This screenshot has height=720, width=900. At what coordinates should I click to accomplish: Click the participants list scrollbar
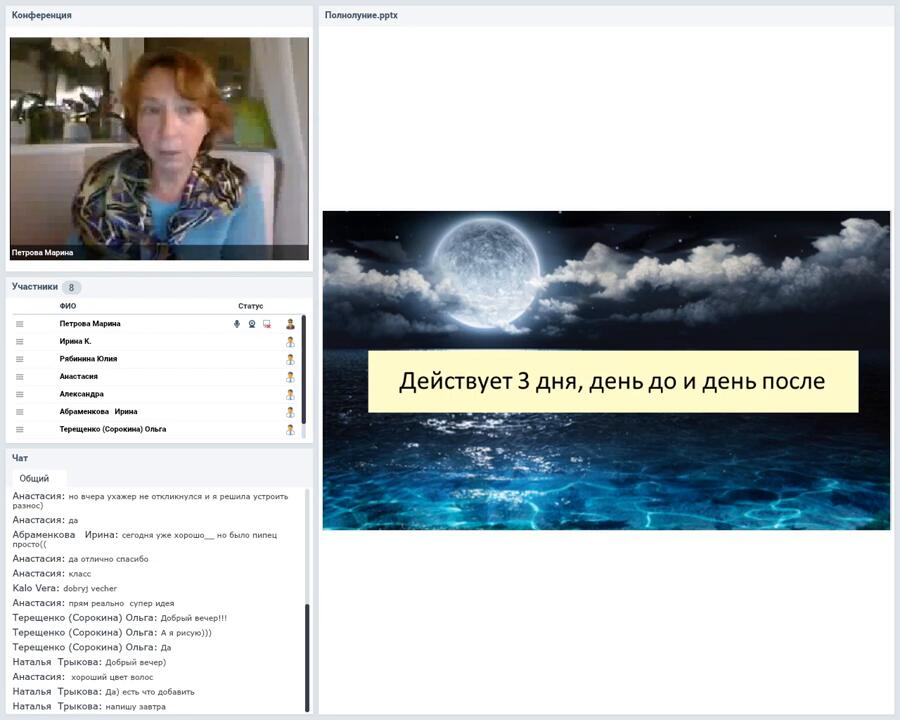point(303,370)
